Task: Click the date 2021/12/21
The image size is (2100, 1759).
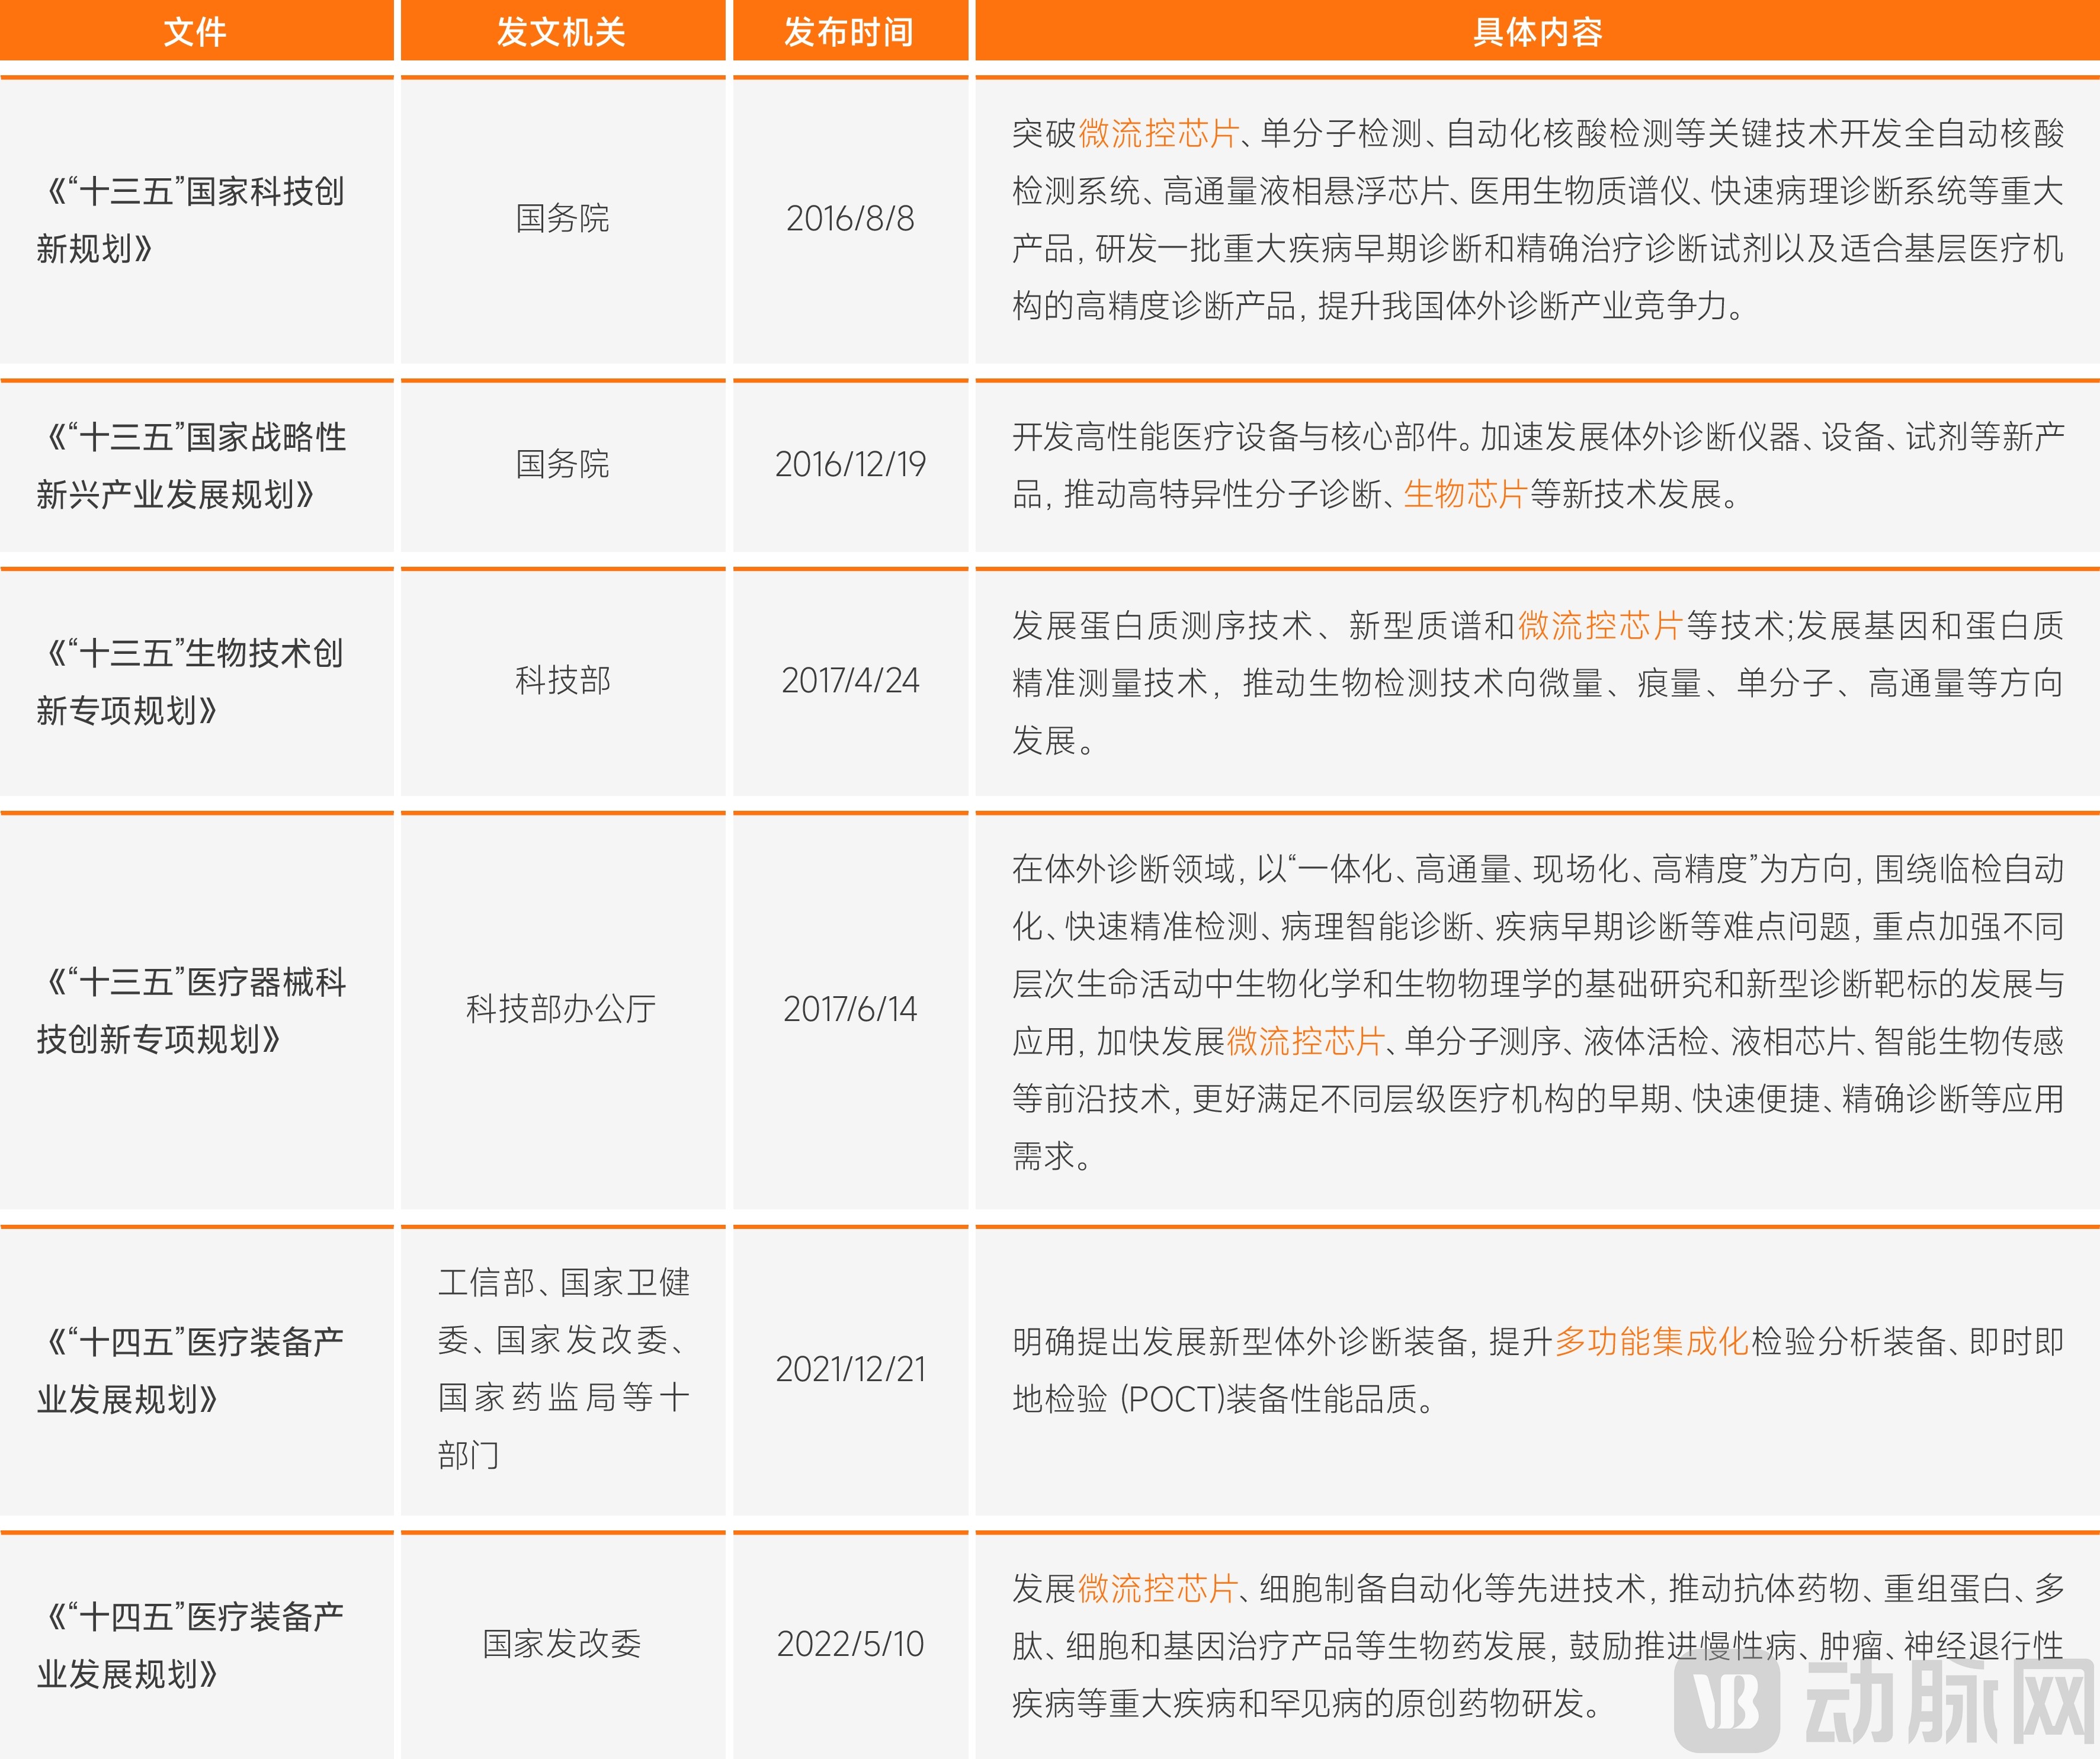Action: point(850,1369)
